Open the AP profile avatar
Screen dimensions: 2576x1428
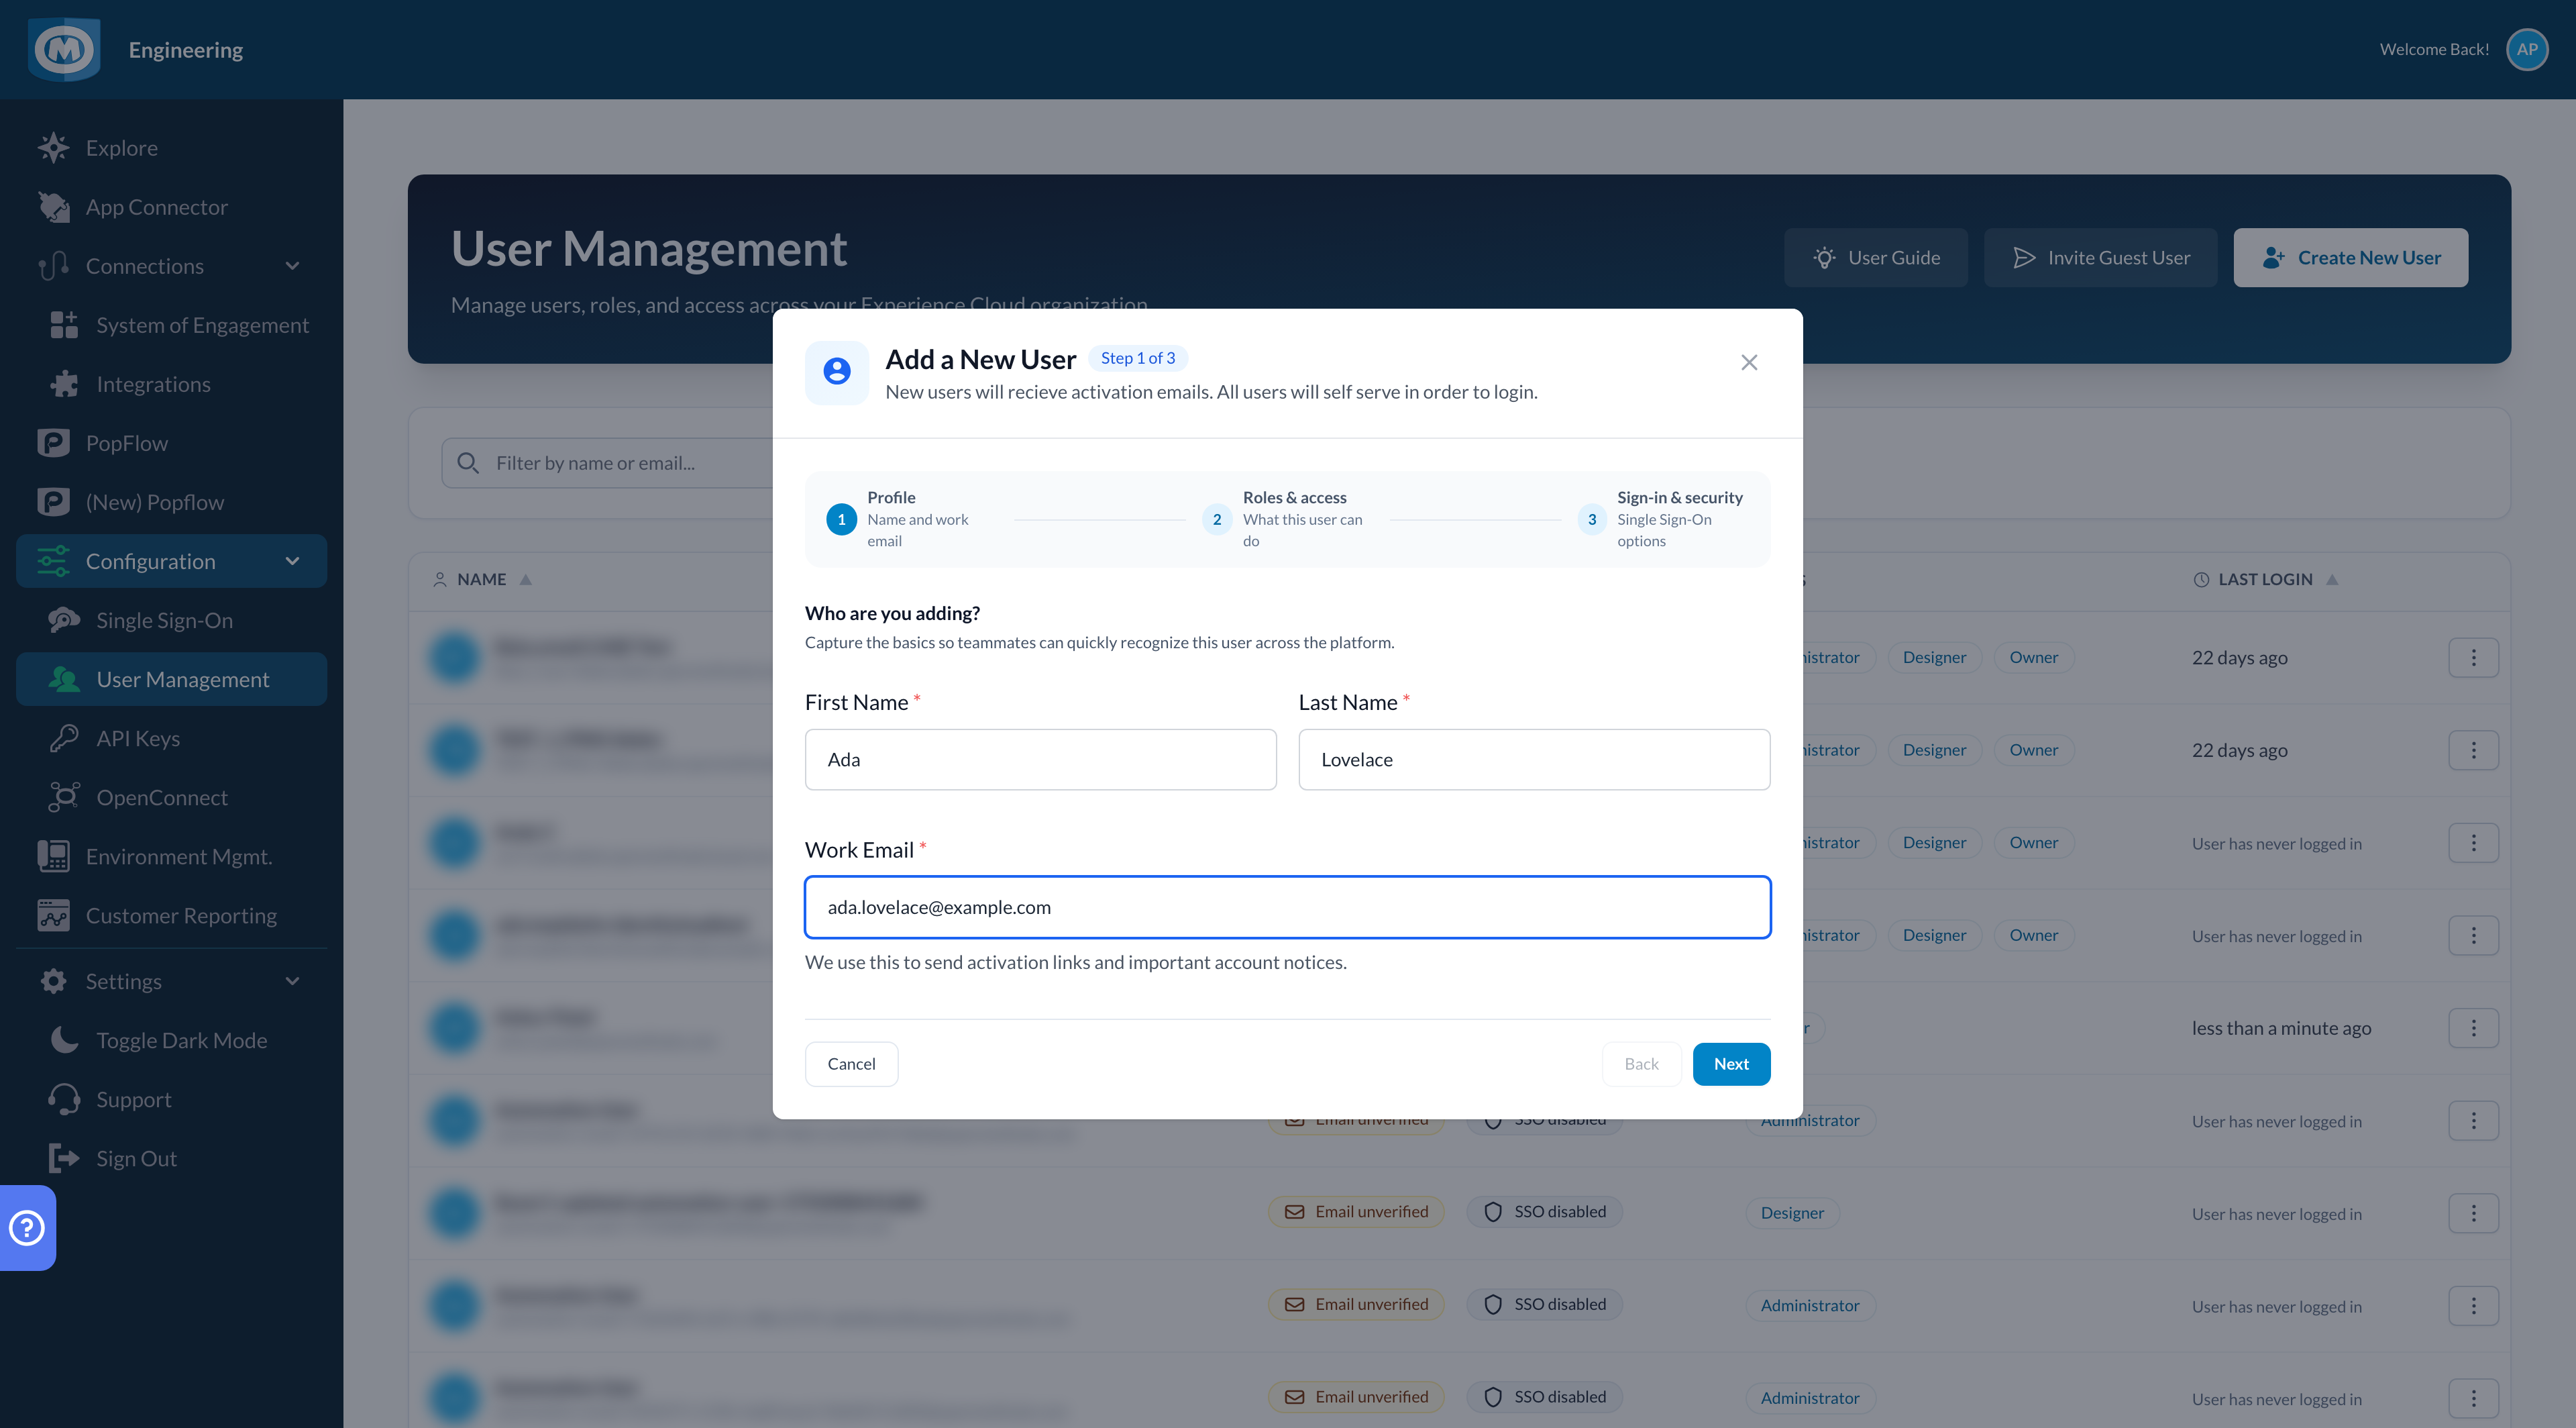coord(2527,49)
